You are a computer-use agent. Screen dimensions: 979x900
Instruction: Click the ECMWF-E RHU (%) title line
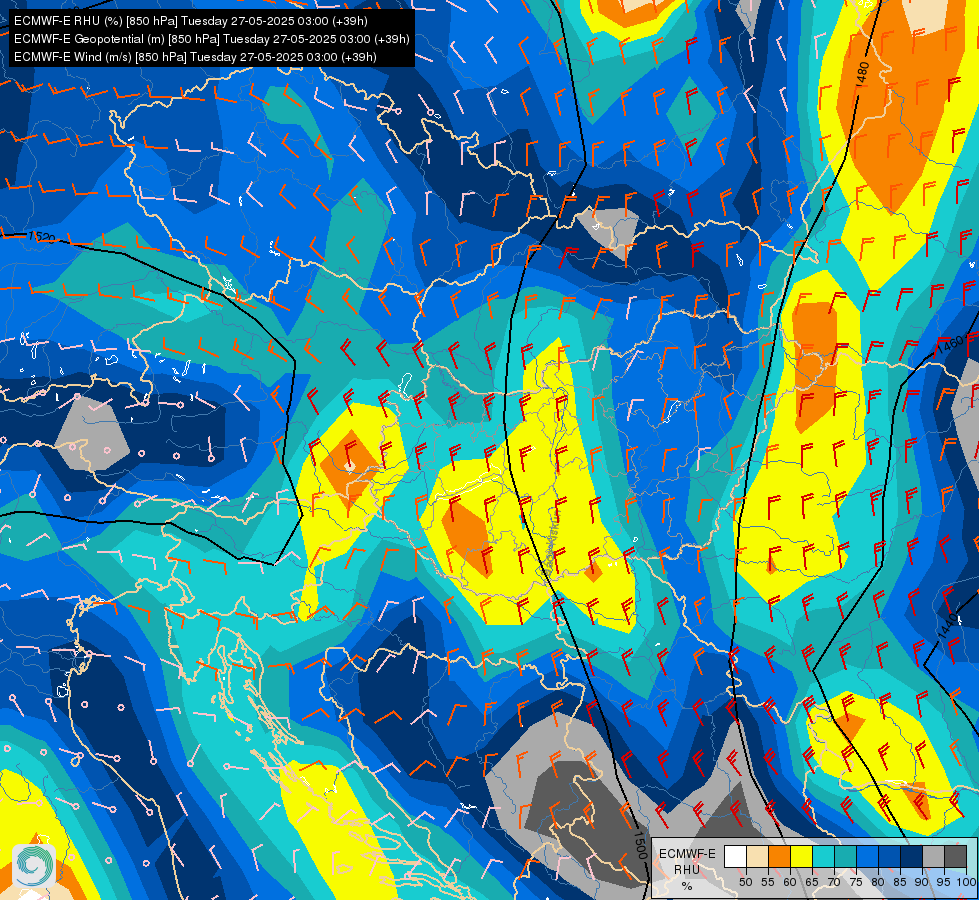point(190,21)
